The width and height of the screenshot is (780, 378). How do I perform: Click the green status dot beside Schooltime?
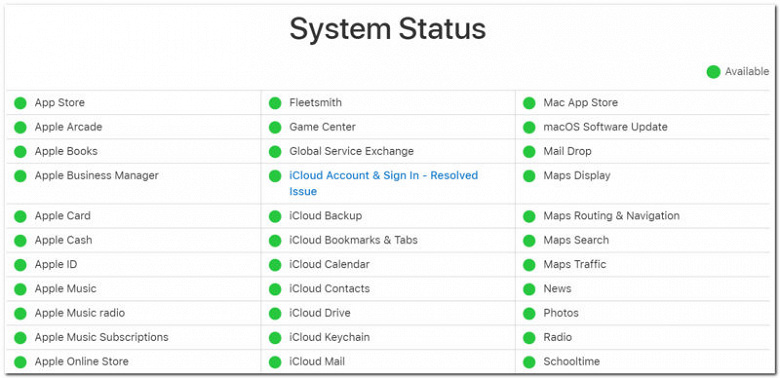point(529,362)
